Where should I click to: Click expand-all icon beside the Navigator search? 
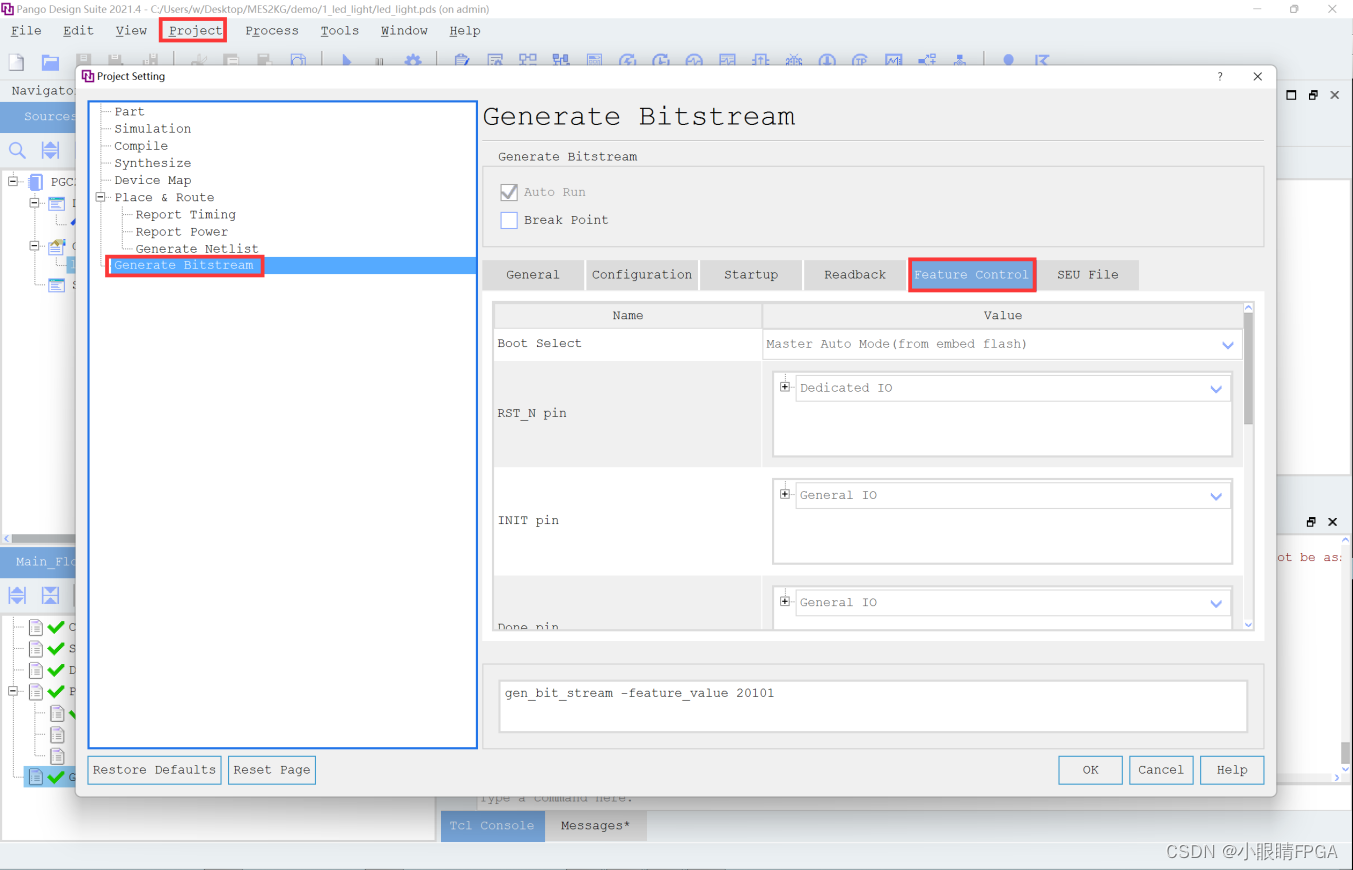tap(50, 151)
